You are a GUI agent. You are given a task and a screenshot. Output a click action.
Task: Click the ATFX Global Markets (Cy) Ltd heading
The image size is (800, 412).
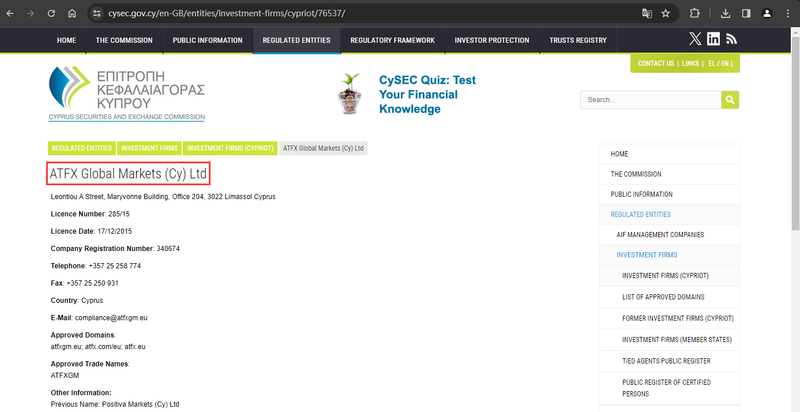[x=128, y=174]
